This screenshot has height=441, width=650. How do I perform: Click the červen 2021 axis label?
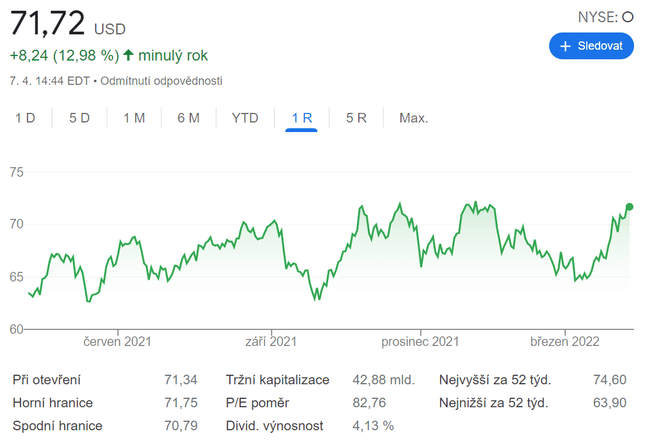(119, 342)
